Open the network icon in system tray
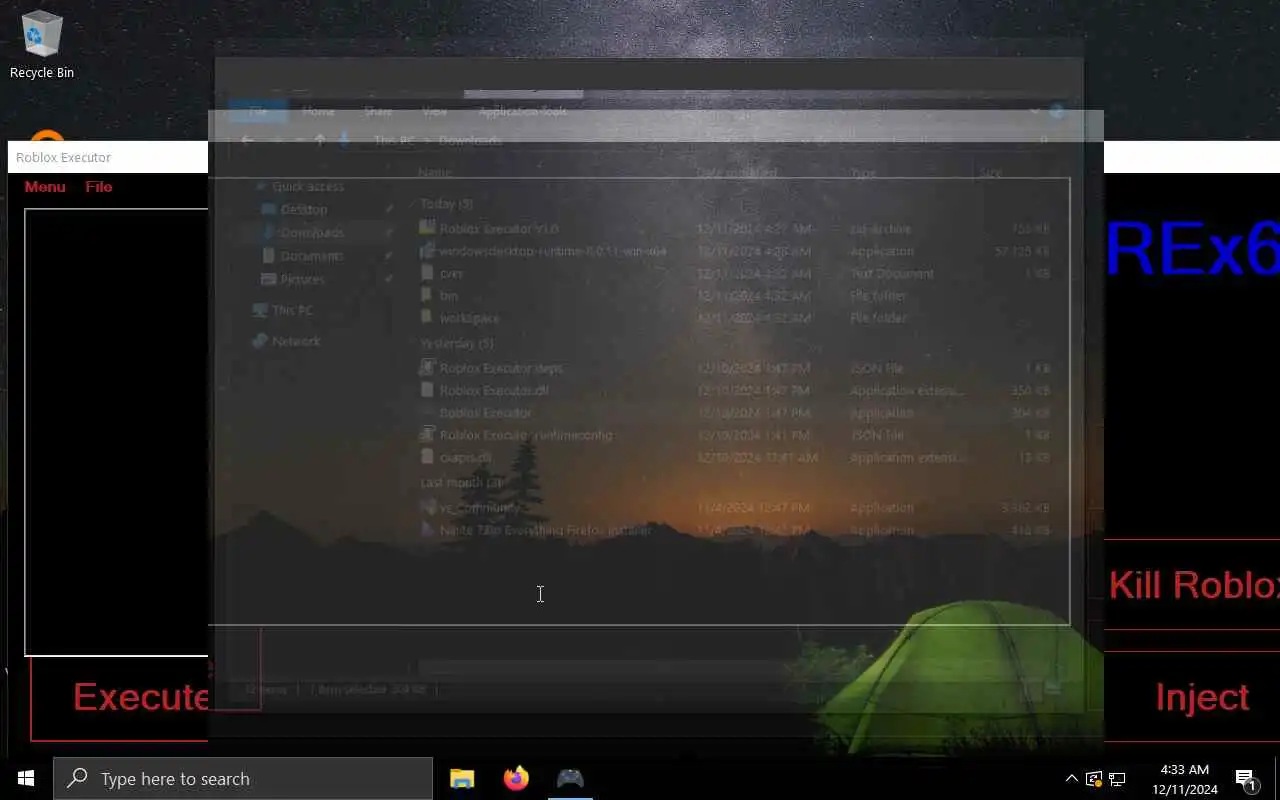The image size is (1280, 800). [1117, 778]
